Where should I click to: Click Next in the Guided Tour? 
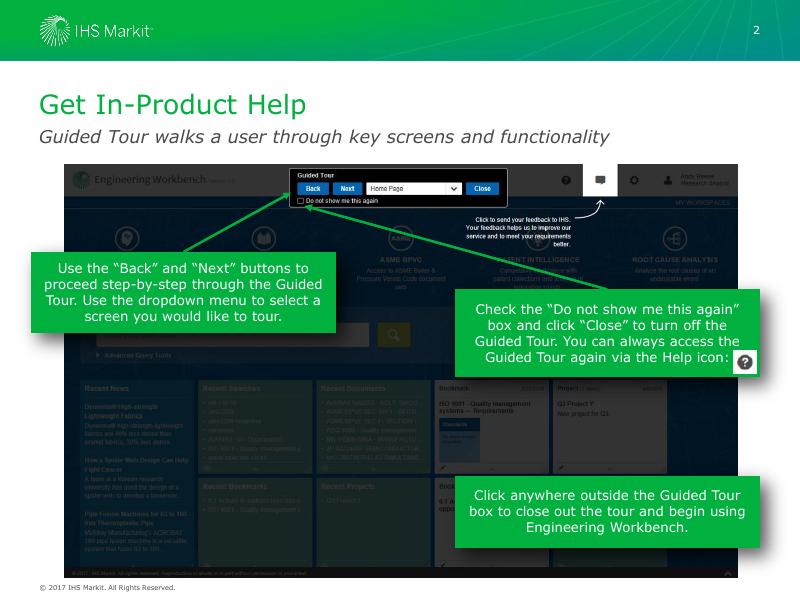347,188
